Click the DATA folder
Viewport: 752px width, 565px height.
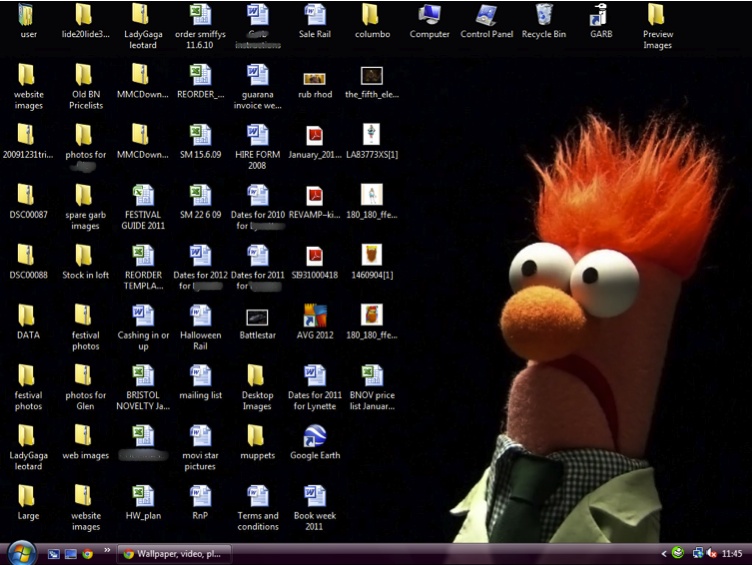(28, 322)
